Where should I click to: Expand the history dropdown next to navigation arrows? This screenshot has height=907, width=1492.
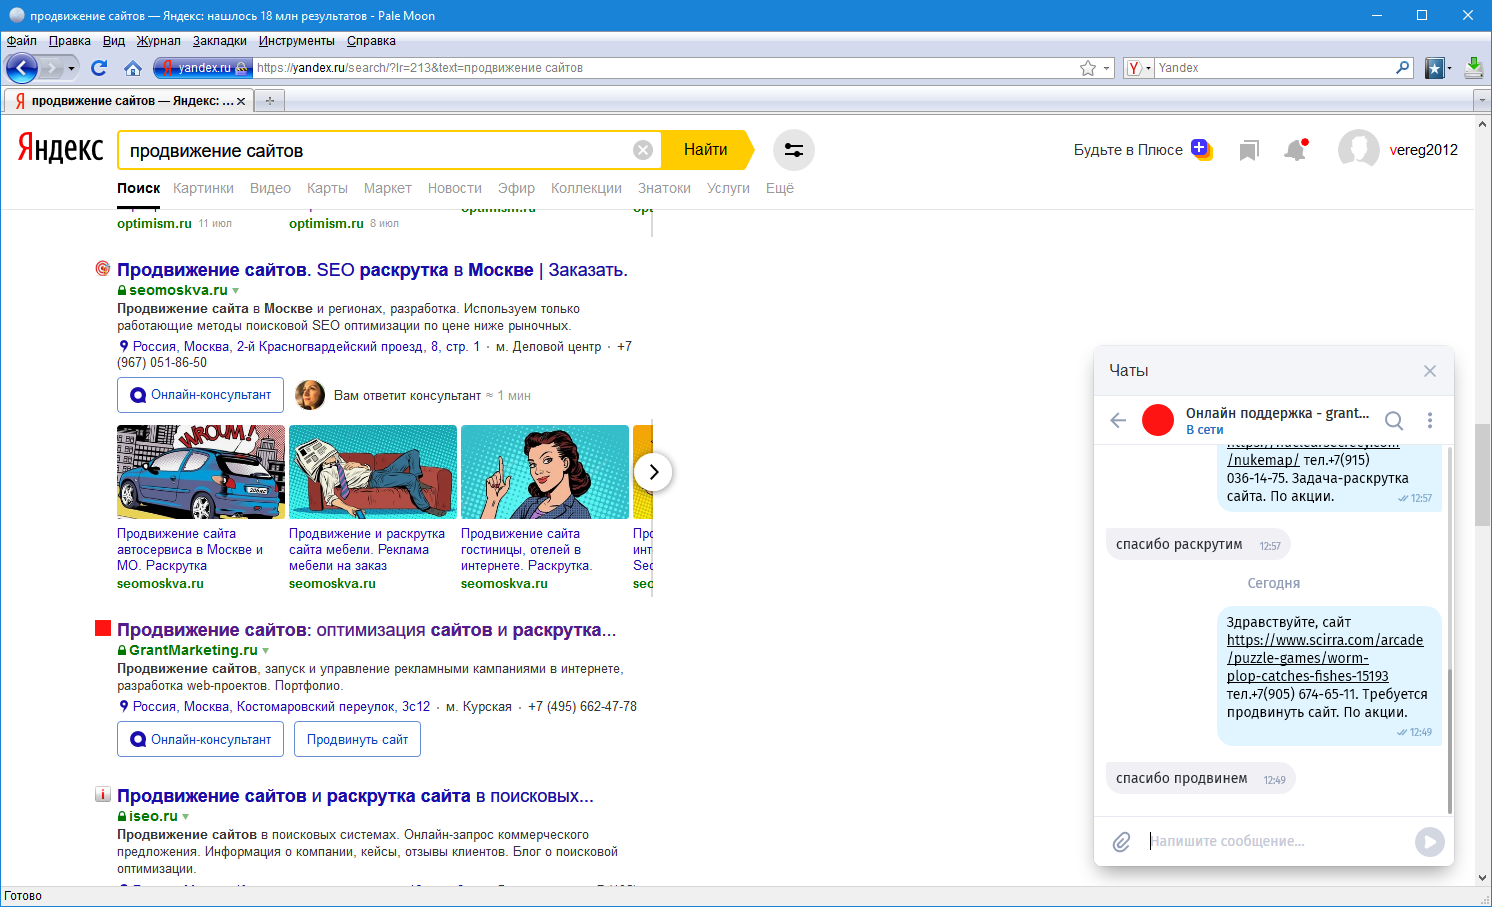72,68
